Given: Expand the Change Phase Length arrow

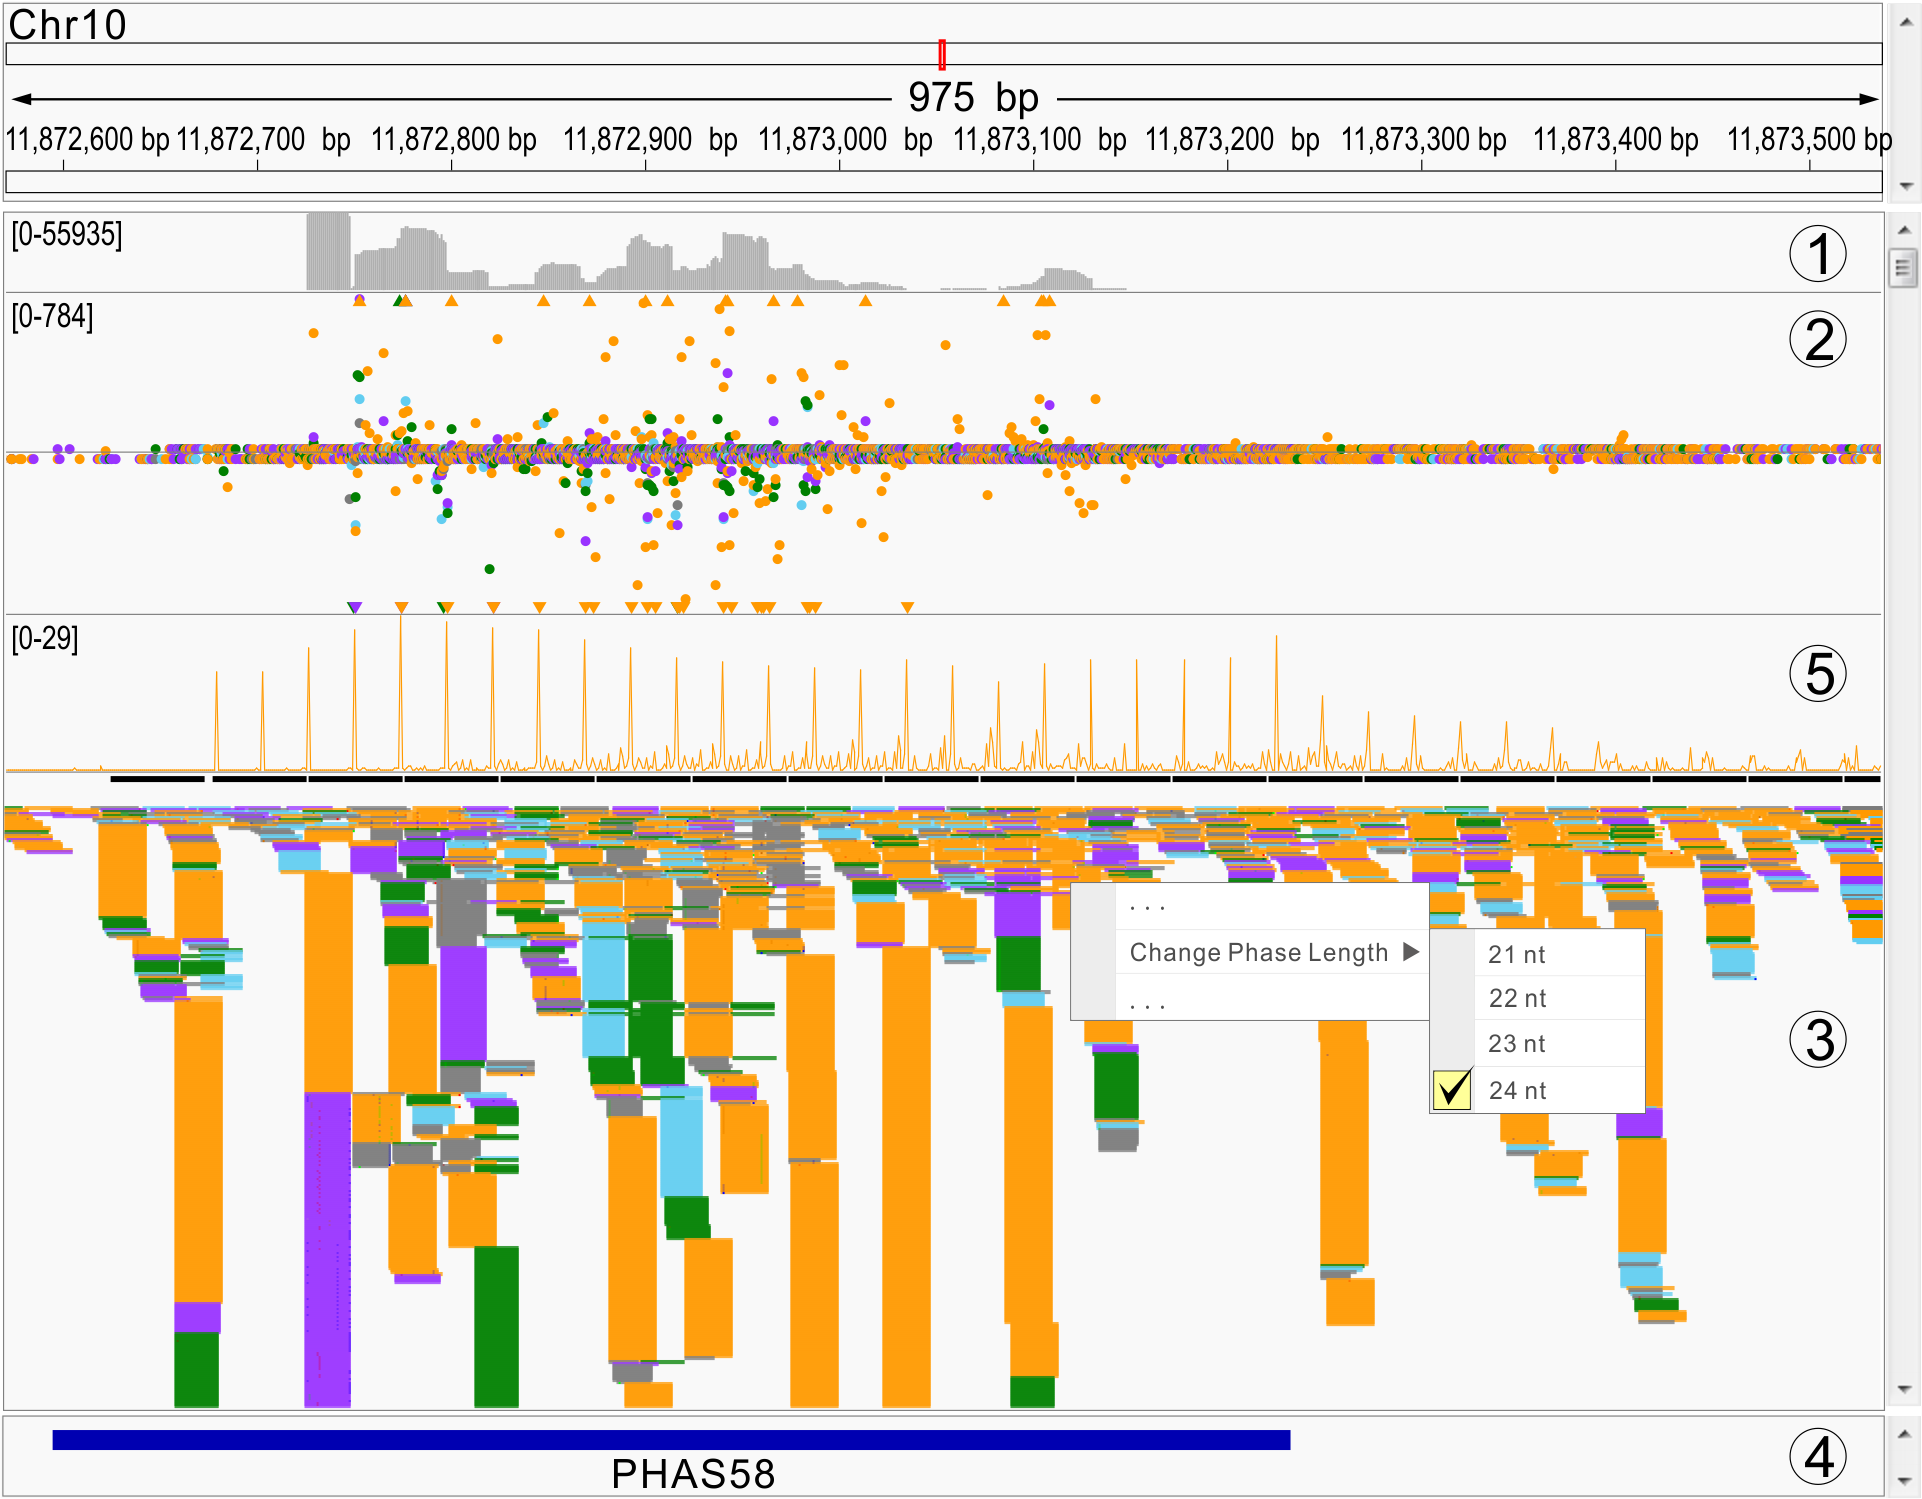Looking at the screenshot, I should click(1411, 952).
